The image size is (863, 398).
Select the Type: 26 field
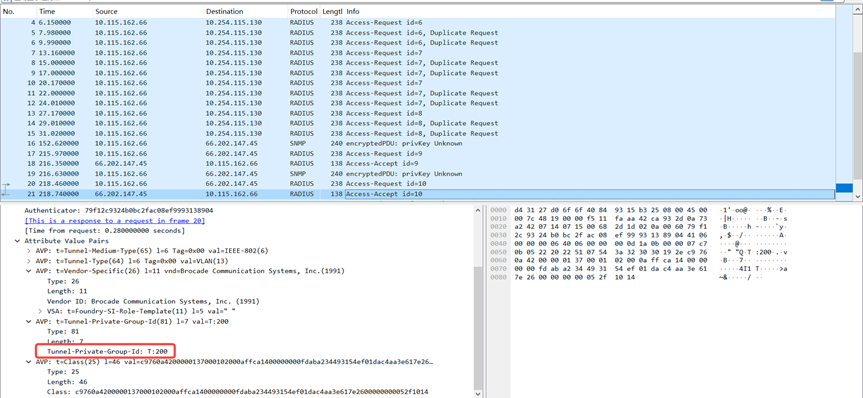pos(63,281)
